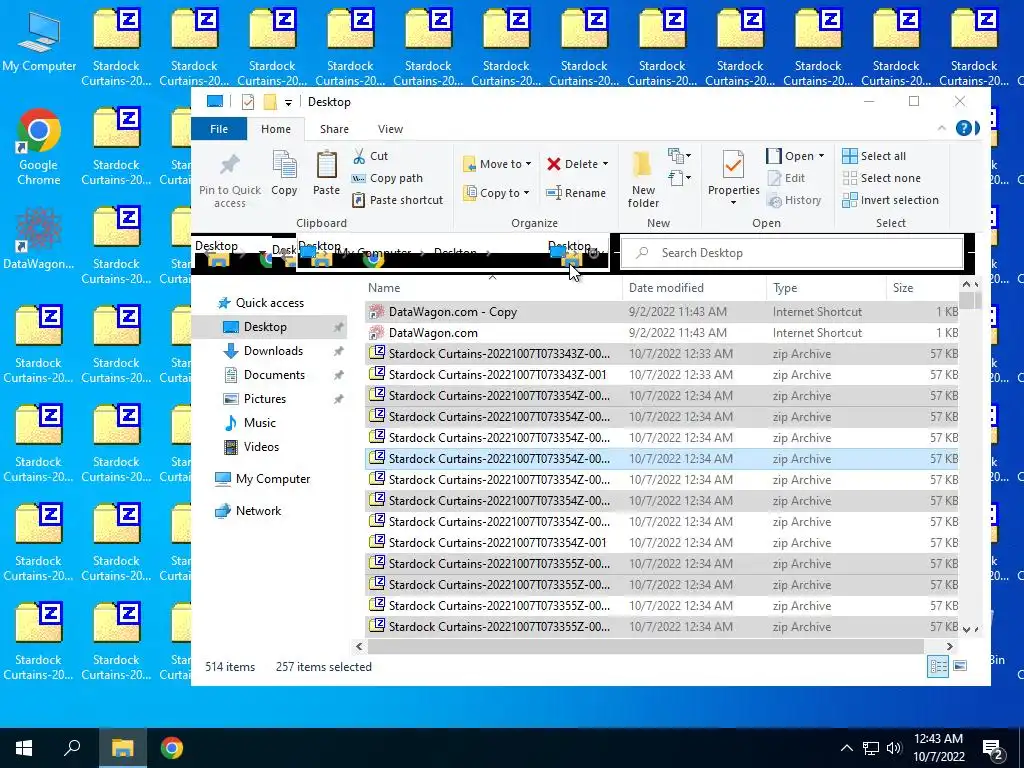Open Music in the navigation pane
Screen dimensions: 1024x768
tap(259, 423)
